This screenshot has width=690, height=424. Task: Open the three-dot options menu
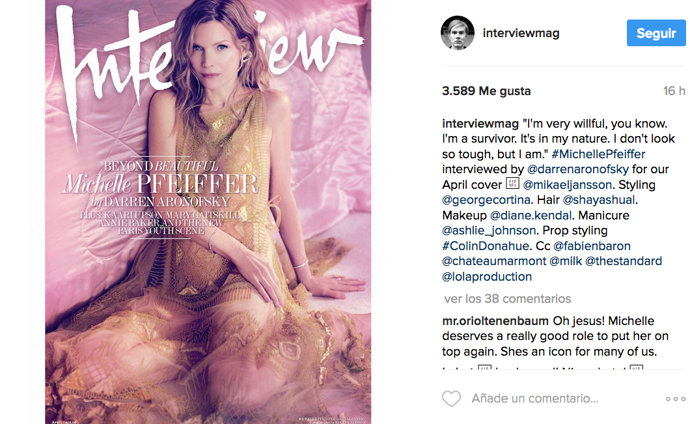675,399
